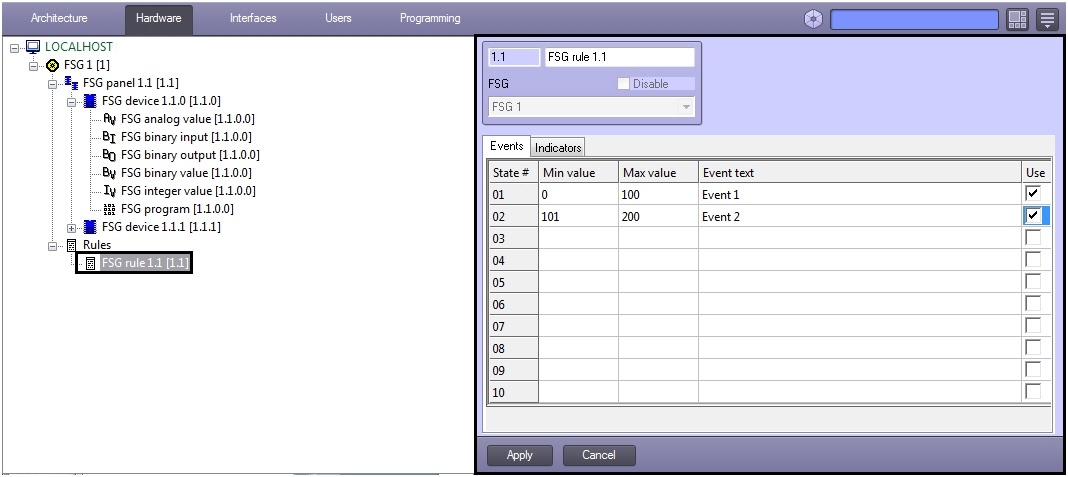Check the Use checkbox for state 05
Image resolution: width=1068 pixels, height=477 pixels.
point(1033,282)
